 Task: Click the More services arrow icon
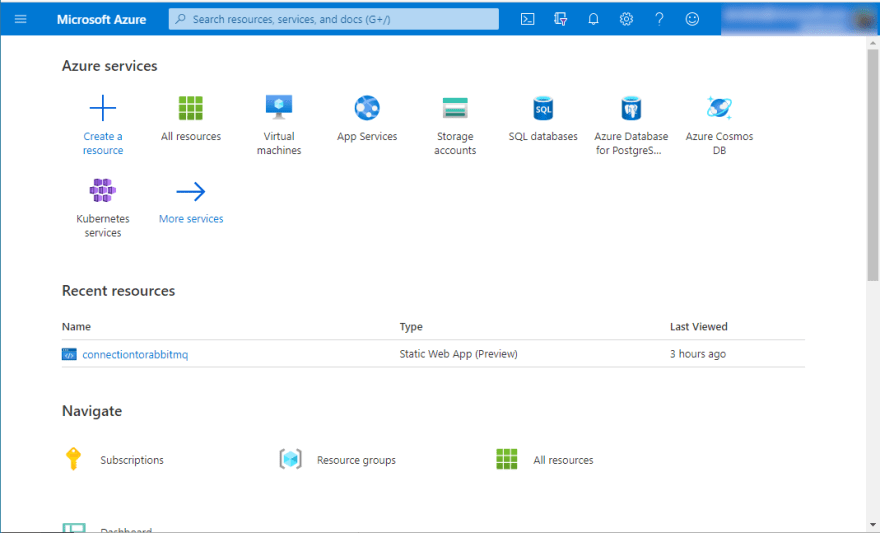pos(191,191)
